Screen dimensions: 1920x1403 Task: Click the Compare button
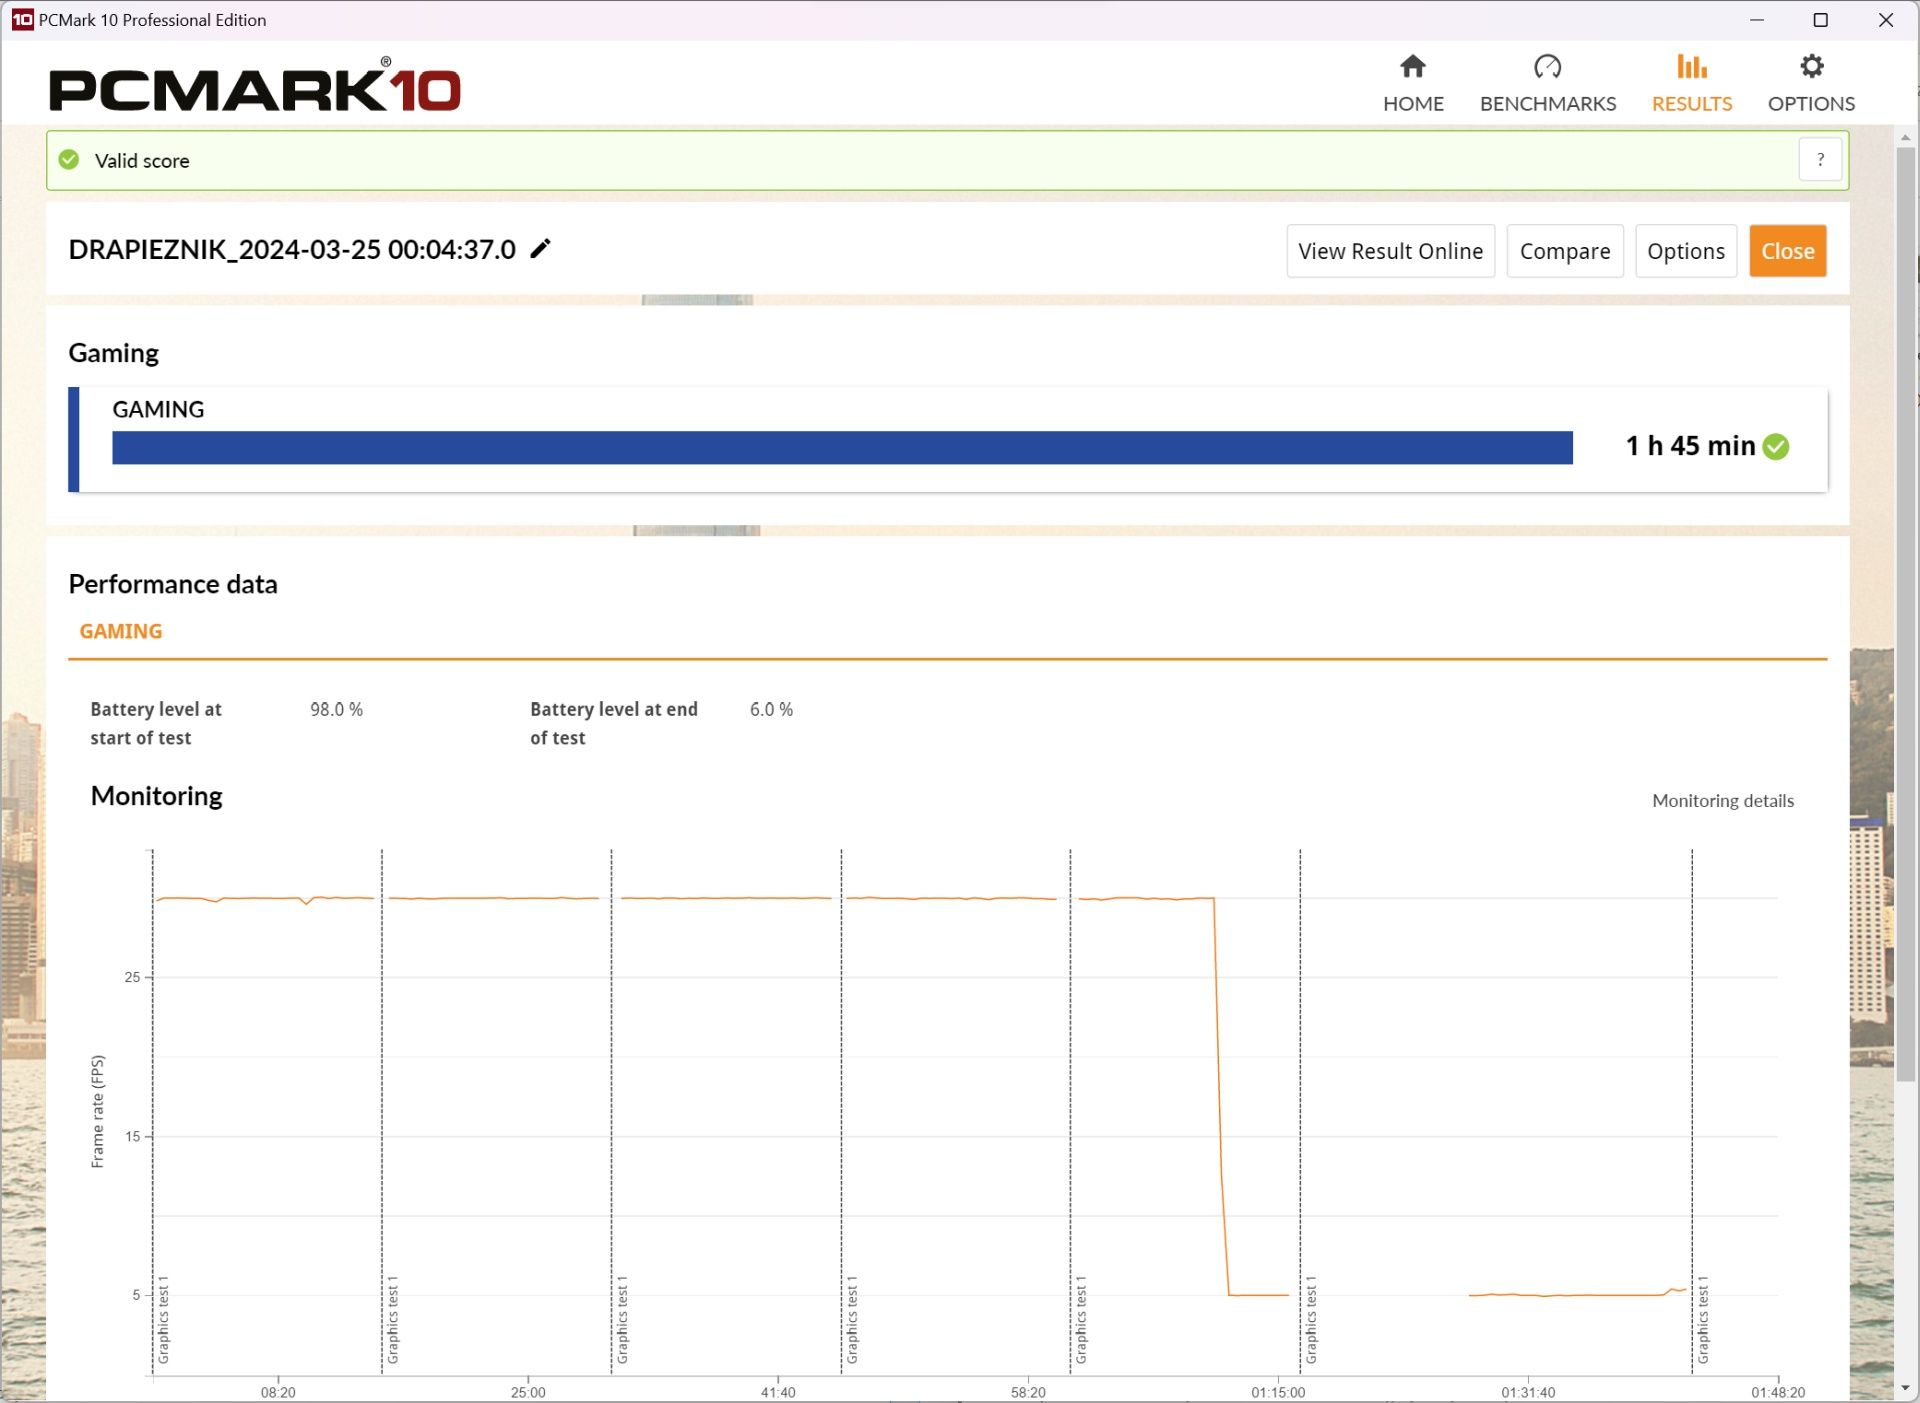[x=1564, y=251]
